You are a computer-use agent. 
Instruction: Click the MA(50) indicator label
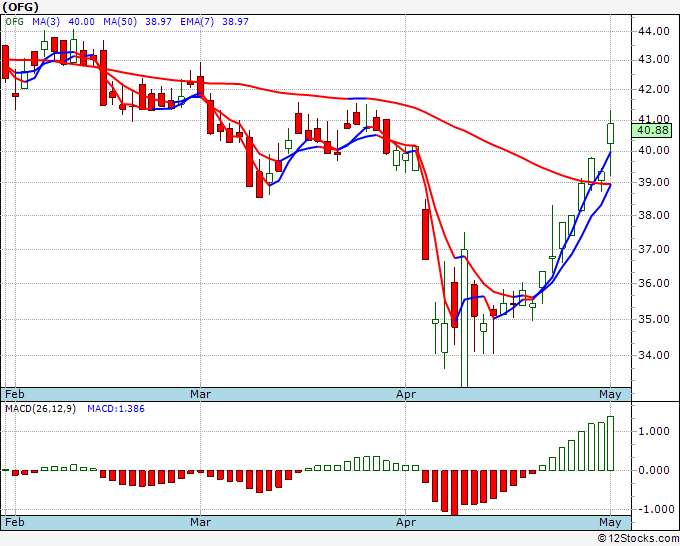point(120,21)
